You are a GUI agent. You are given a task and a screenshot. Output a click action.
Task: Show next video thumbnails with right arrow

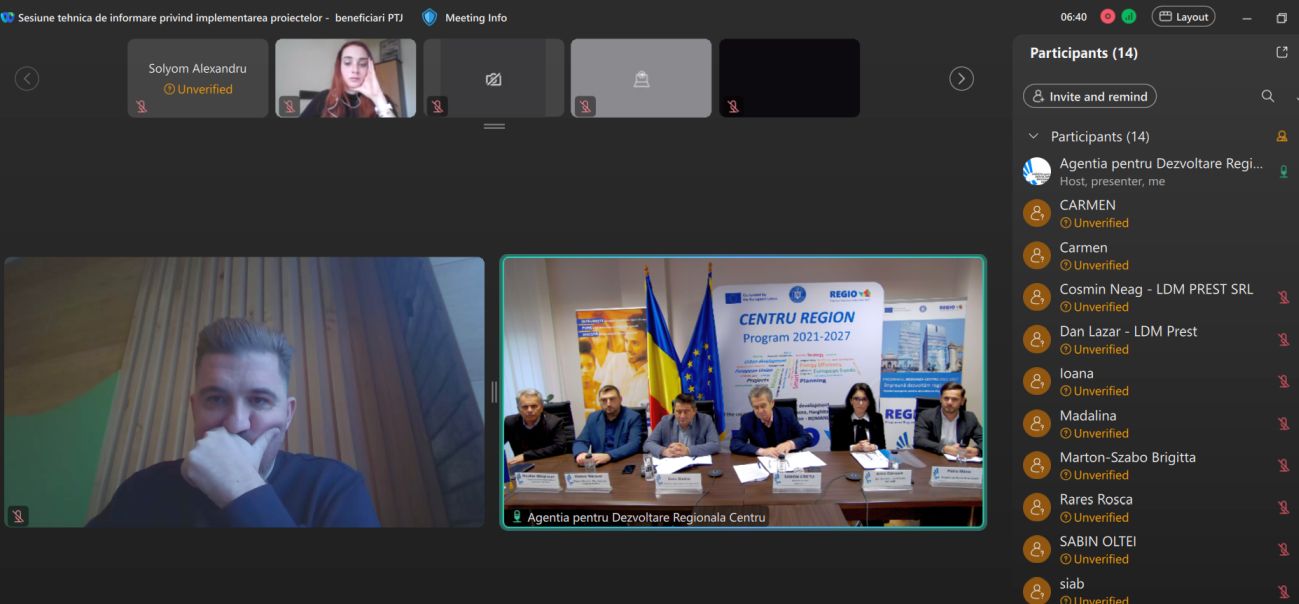click(x=961, y=79)
